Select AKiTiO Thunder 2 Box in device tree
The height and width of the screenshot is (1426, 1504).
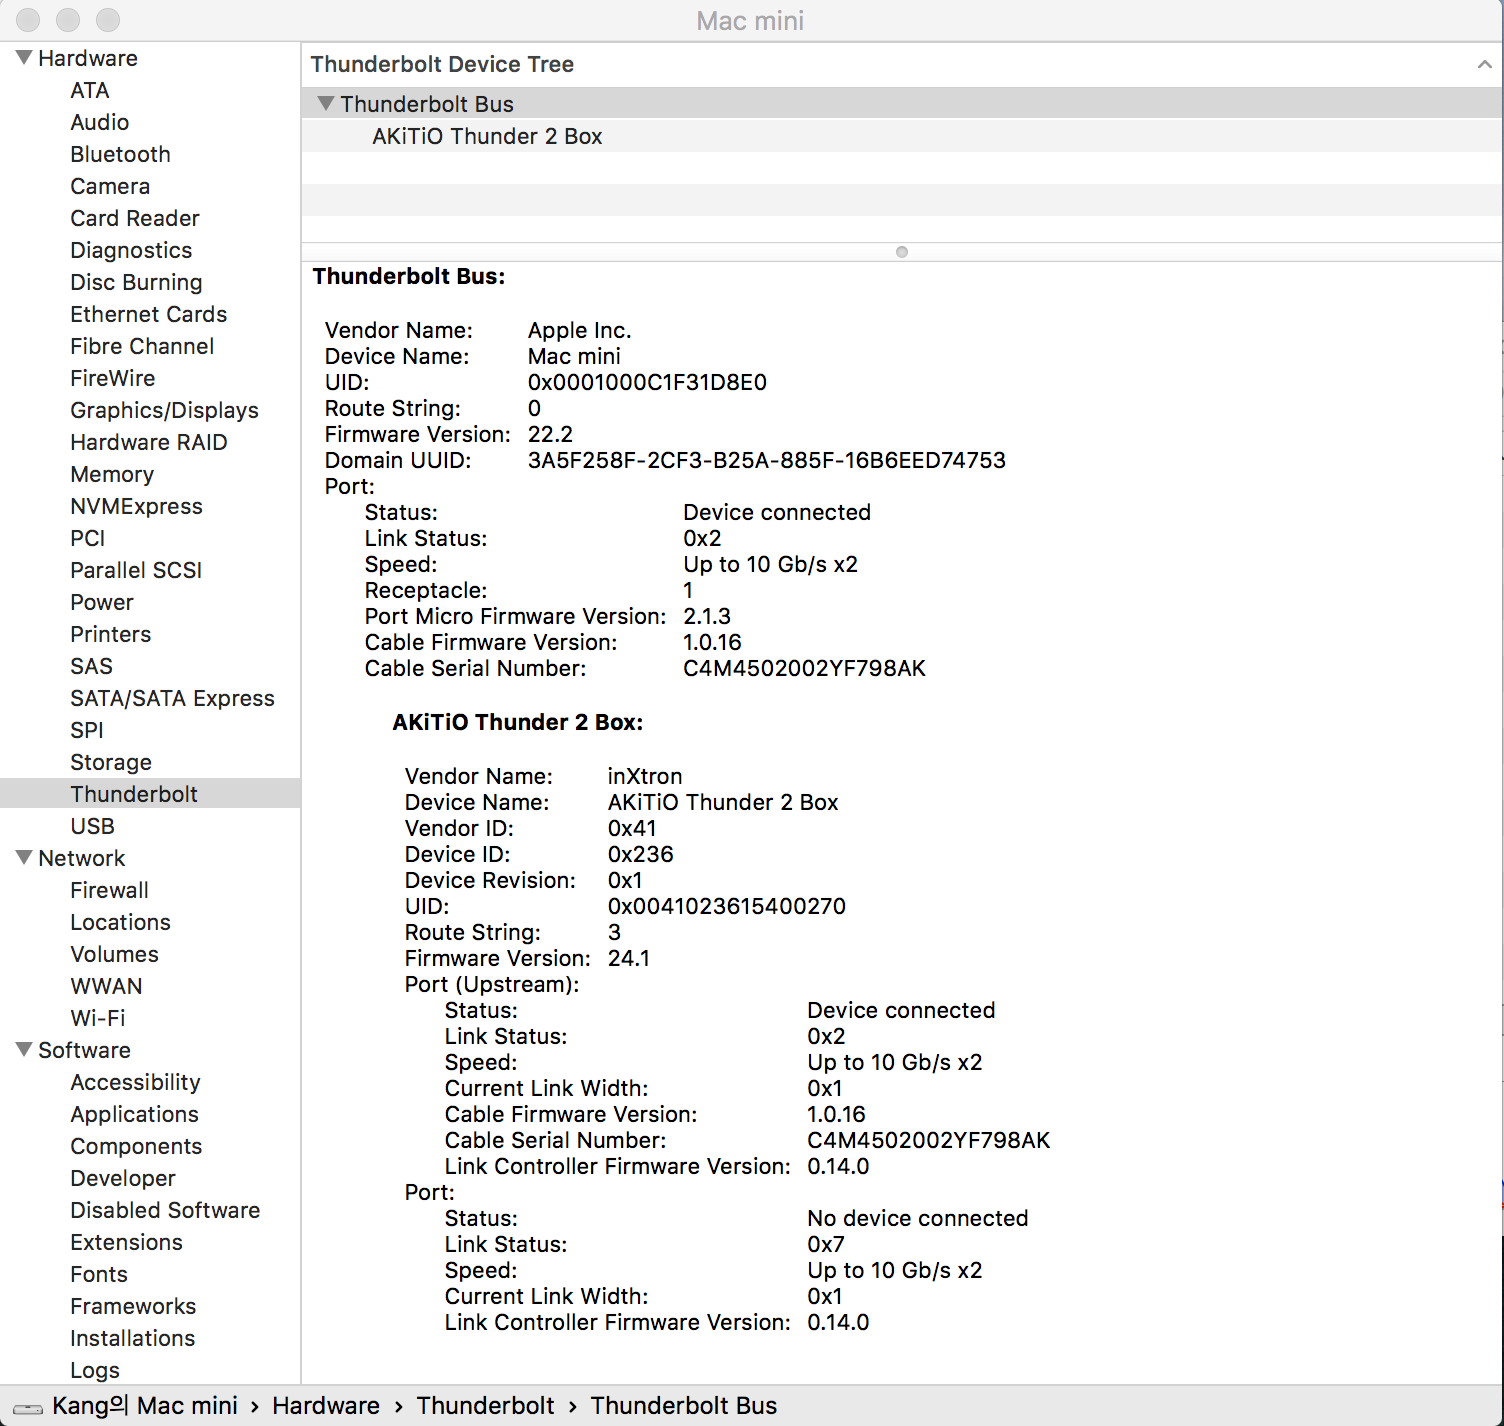487,136
